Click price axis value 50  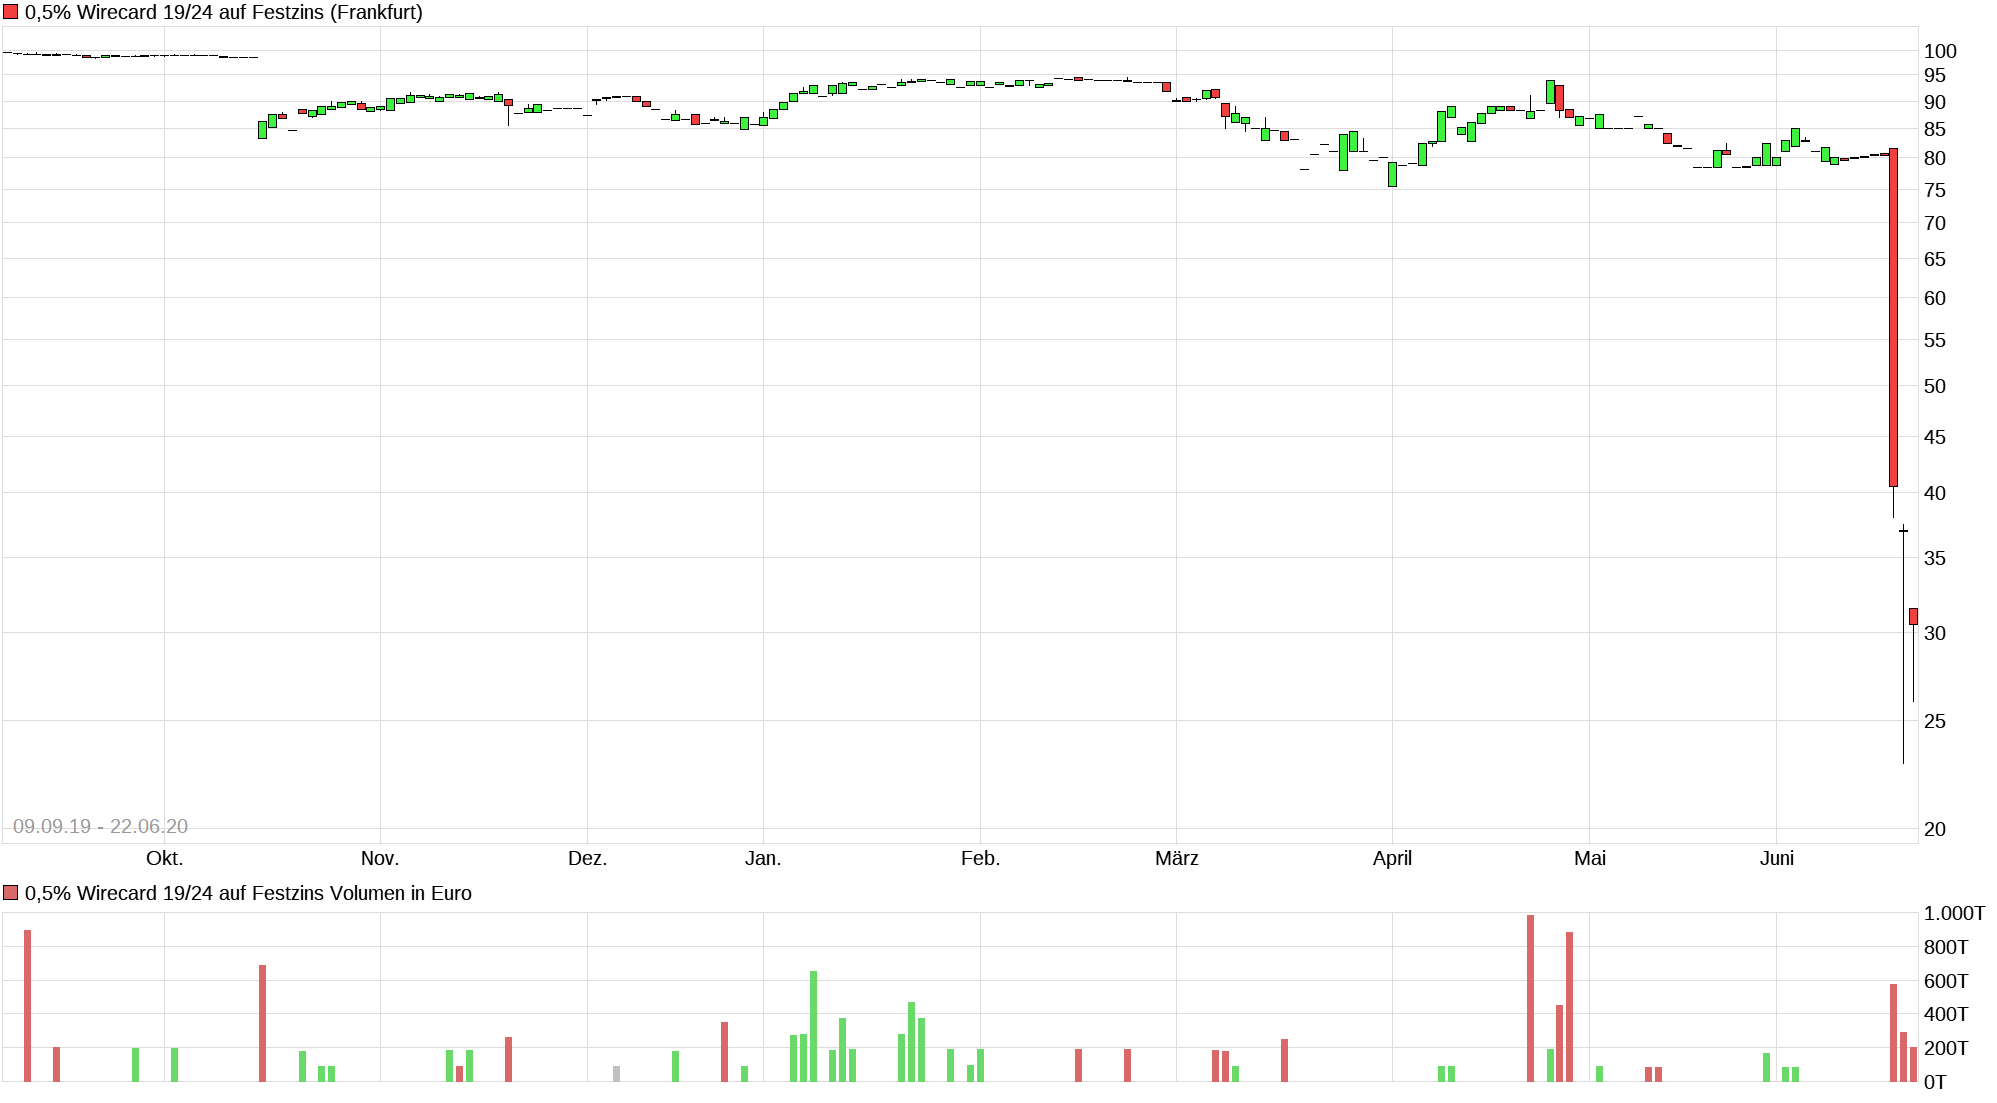tap(1935, 386)
